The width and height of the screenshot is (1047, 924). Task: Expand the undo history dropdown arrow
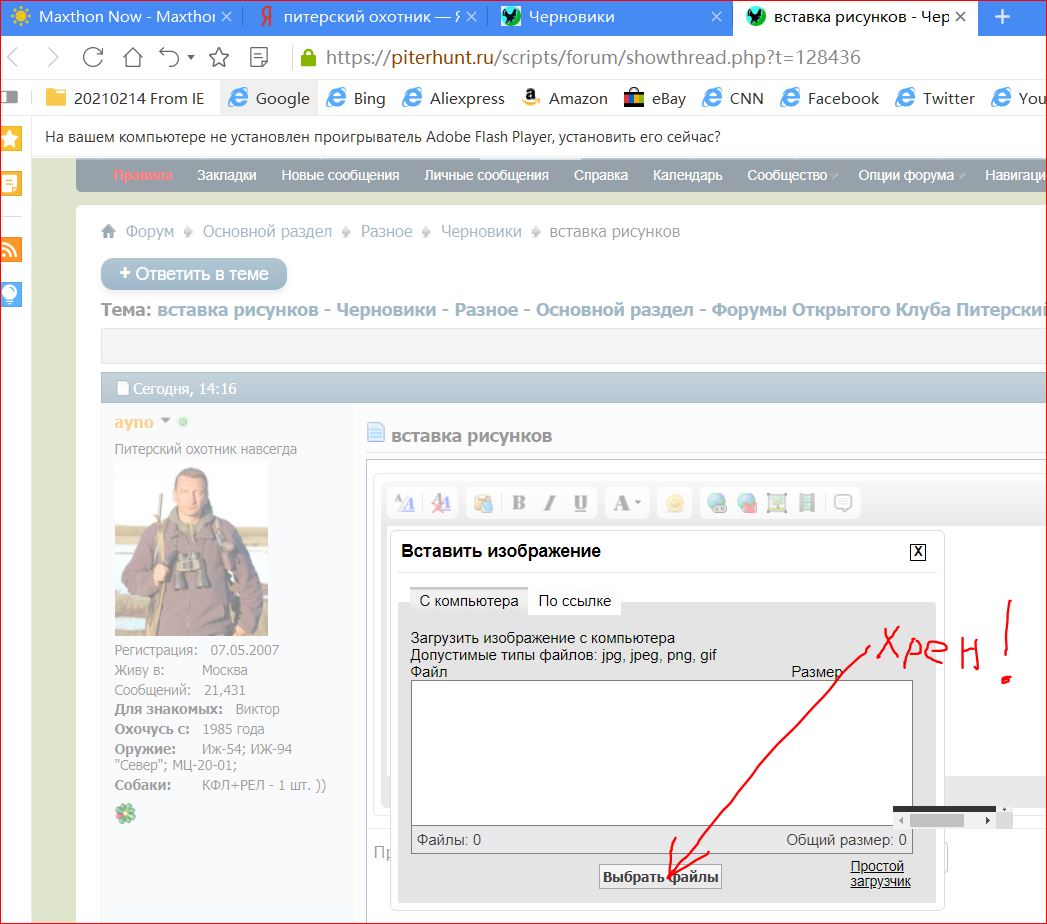[x=190, y=58]
